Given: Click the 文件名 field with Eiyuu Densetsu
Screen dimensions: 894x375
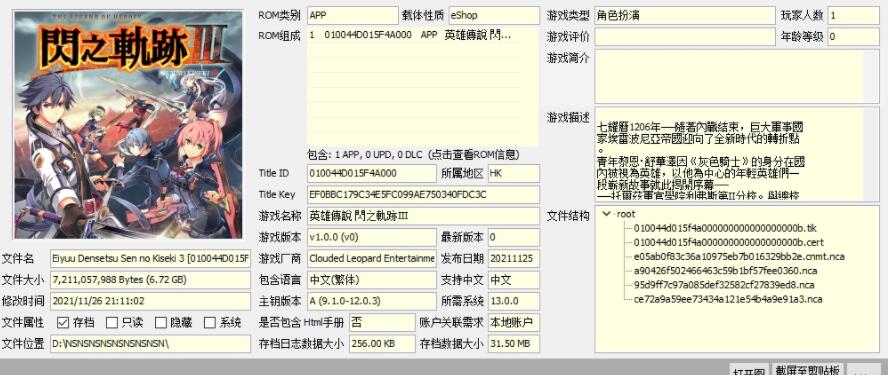Looking at the screenshot, I should coord(151,259).
